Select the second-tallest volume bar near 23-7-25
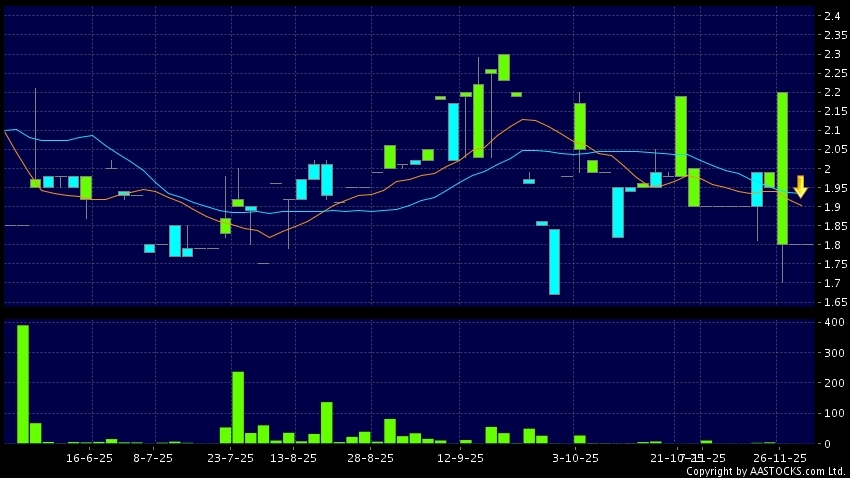Image resolution: width=850 pixels, height=478 pixels. click(238, 407)
